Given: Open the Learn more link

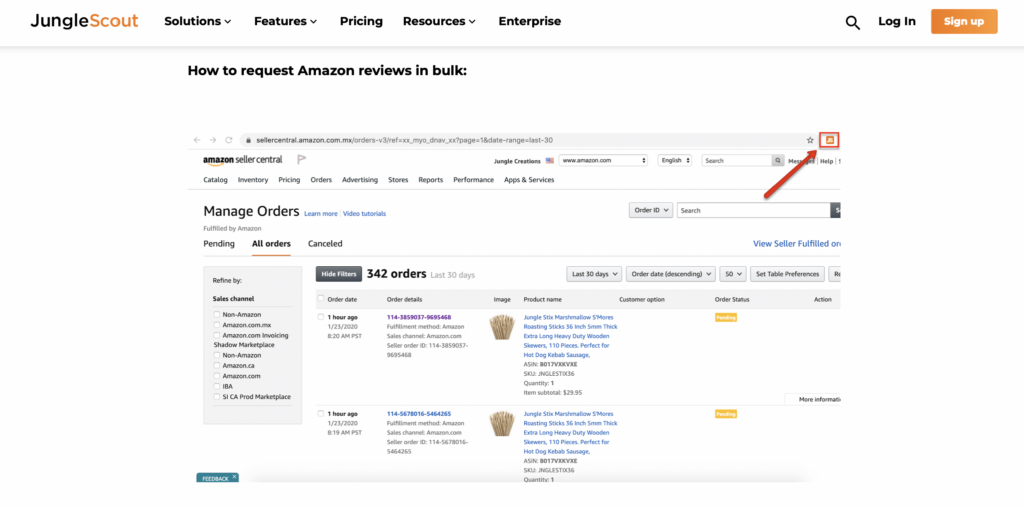Looking at the screenshot, I should [321, 214].
